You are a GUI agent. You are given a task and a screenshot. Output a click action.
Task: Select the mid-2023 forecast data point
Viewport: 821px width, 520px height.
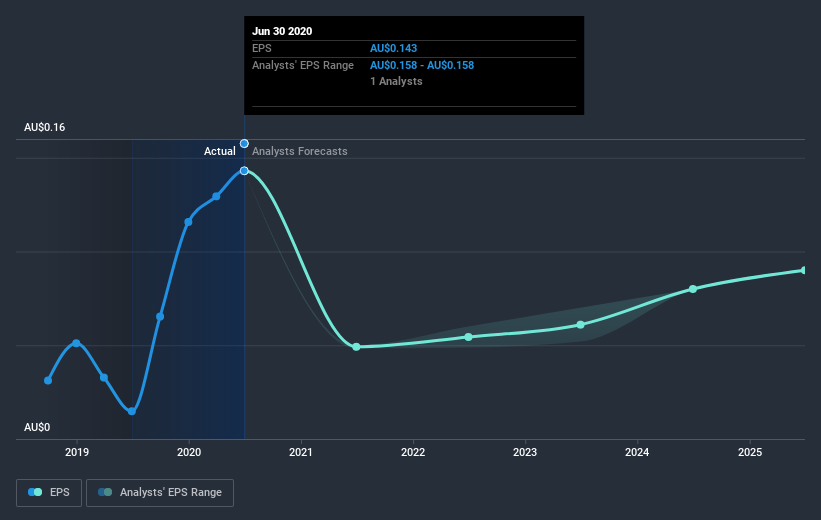tap(581, 325)
